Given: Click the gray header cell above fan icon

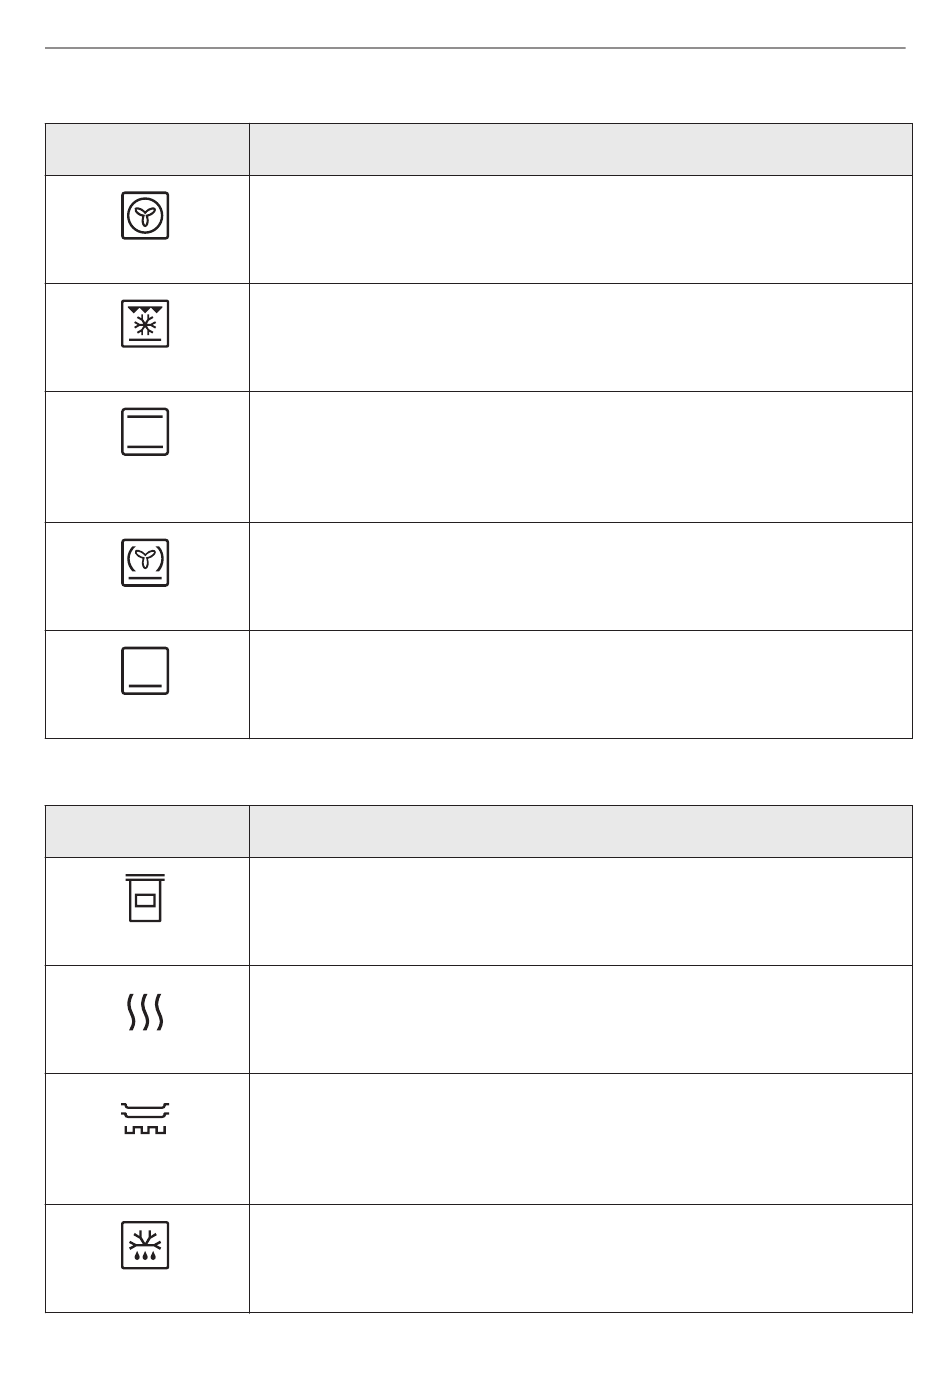Looking at the screenshot, I should click(147, 150).
